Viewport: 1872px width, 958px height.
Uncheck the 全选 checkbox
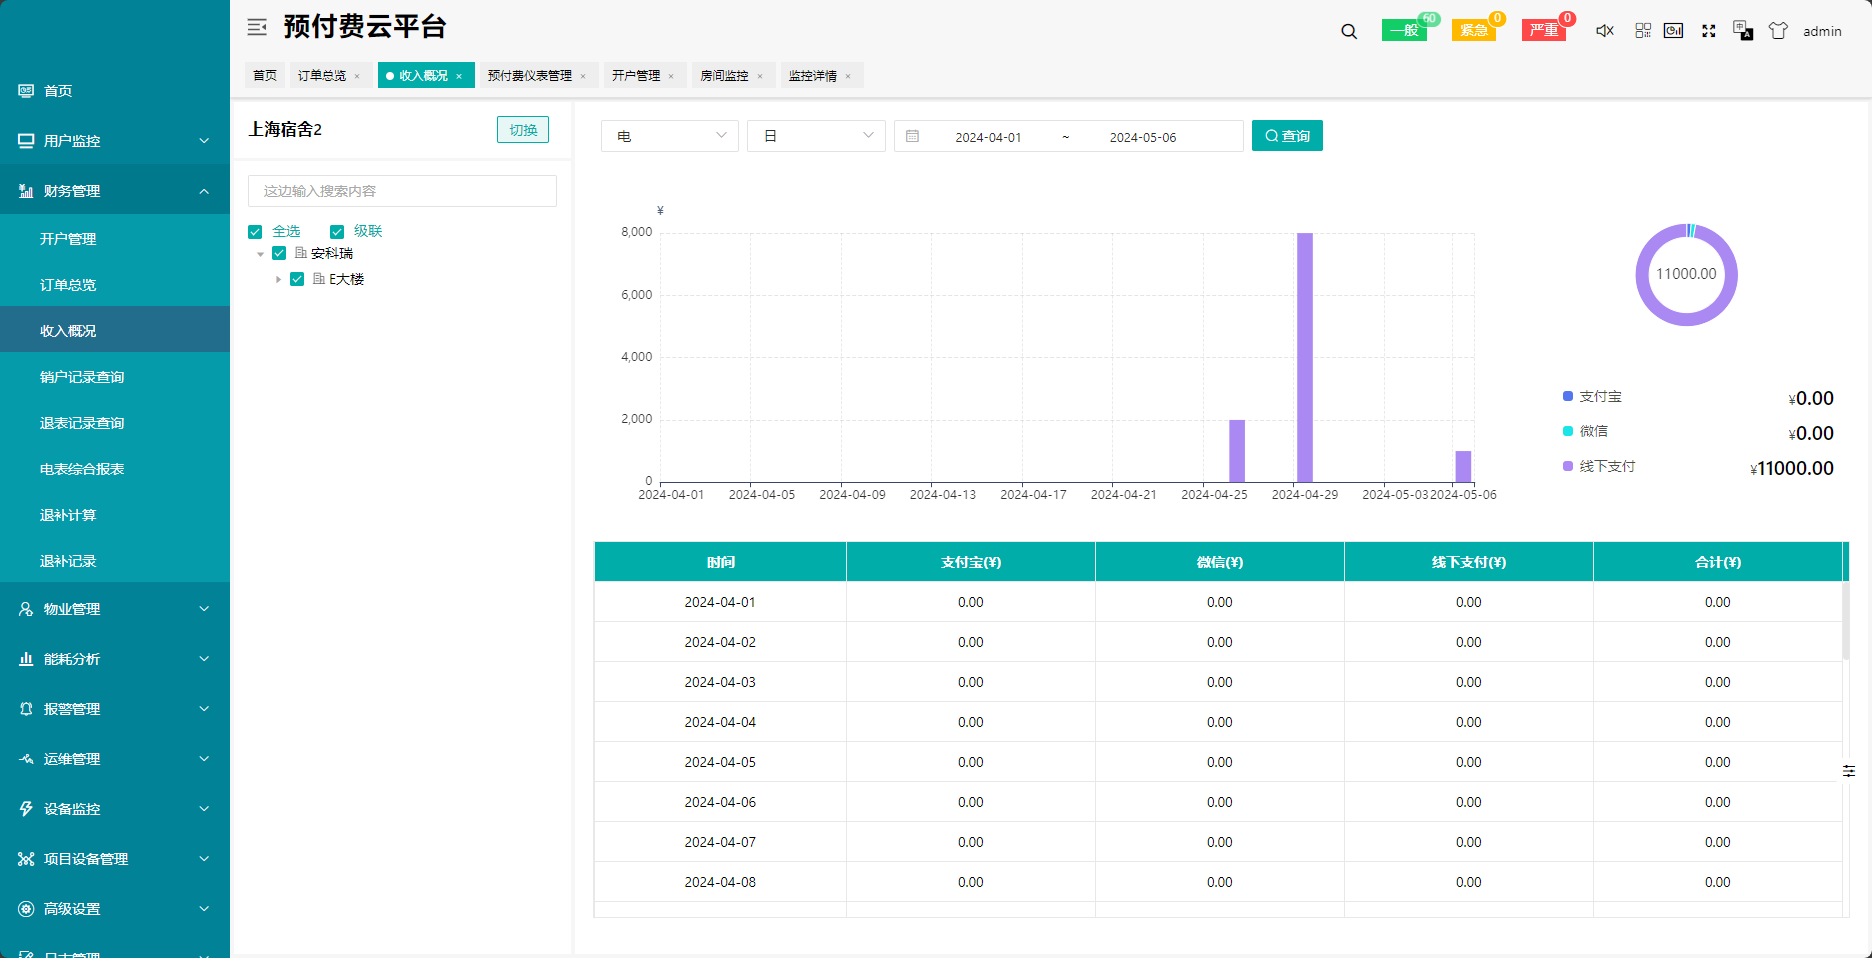pyautogui.click(x=255, y=232)
